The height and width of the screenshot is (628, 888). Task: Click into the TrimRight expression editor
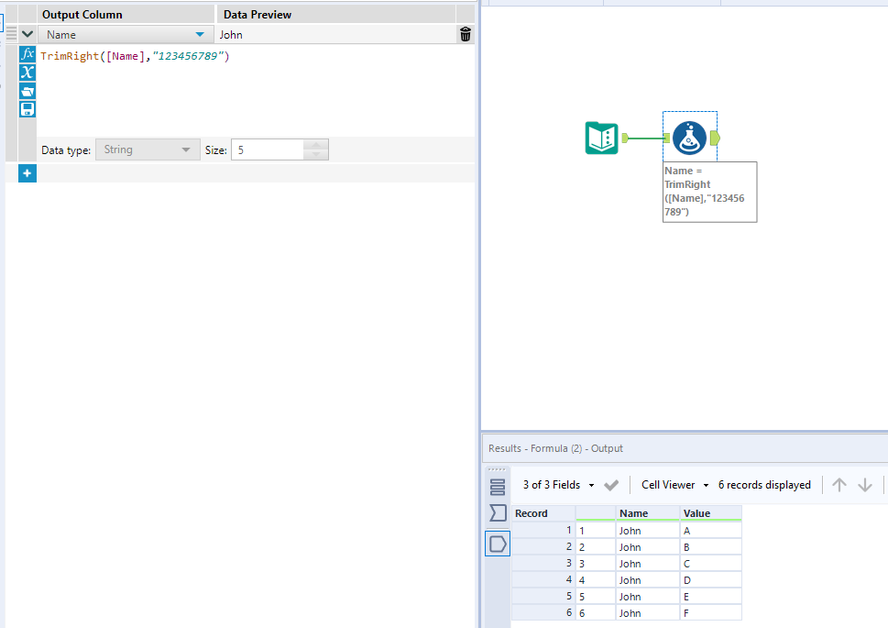[x=255, y=91]
